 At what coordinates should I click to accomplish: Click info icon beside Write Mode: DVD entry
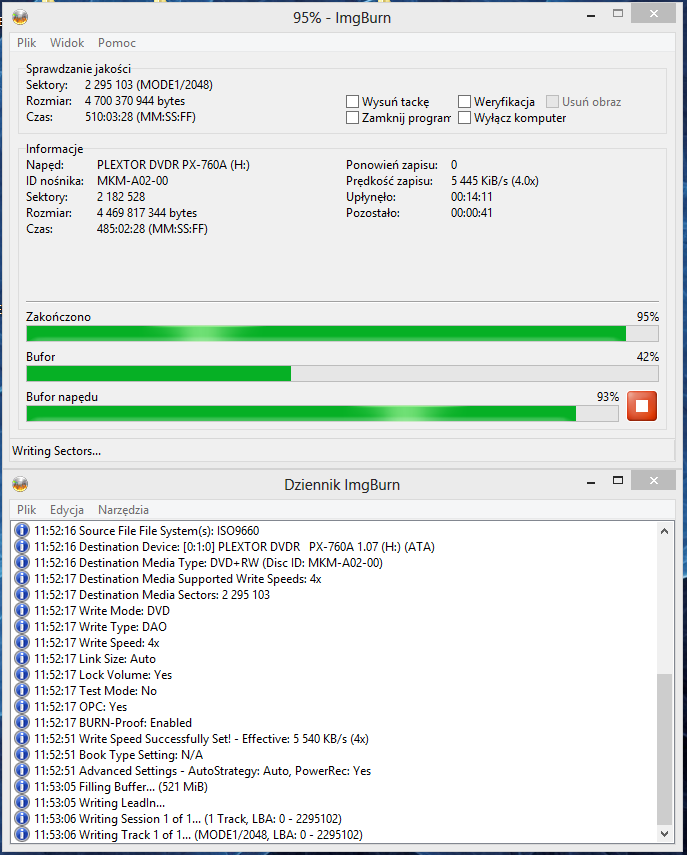[x=22, y=610]
